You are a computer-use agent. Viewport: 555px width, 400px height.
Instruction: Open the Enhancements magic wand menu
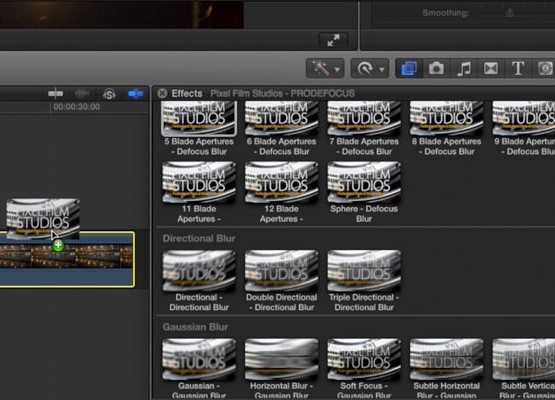pos(325,68)
